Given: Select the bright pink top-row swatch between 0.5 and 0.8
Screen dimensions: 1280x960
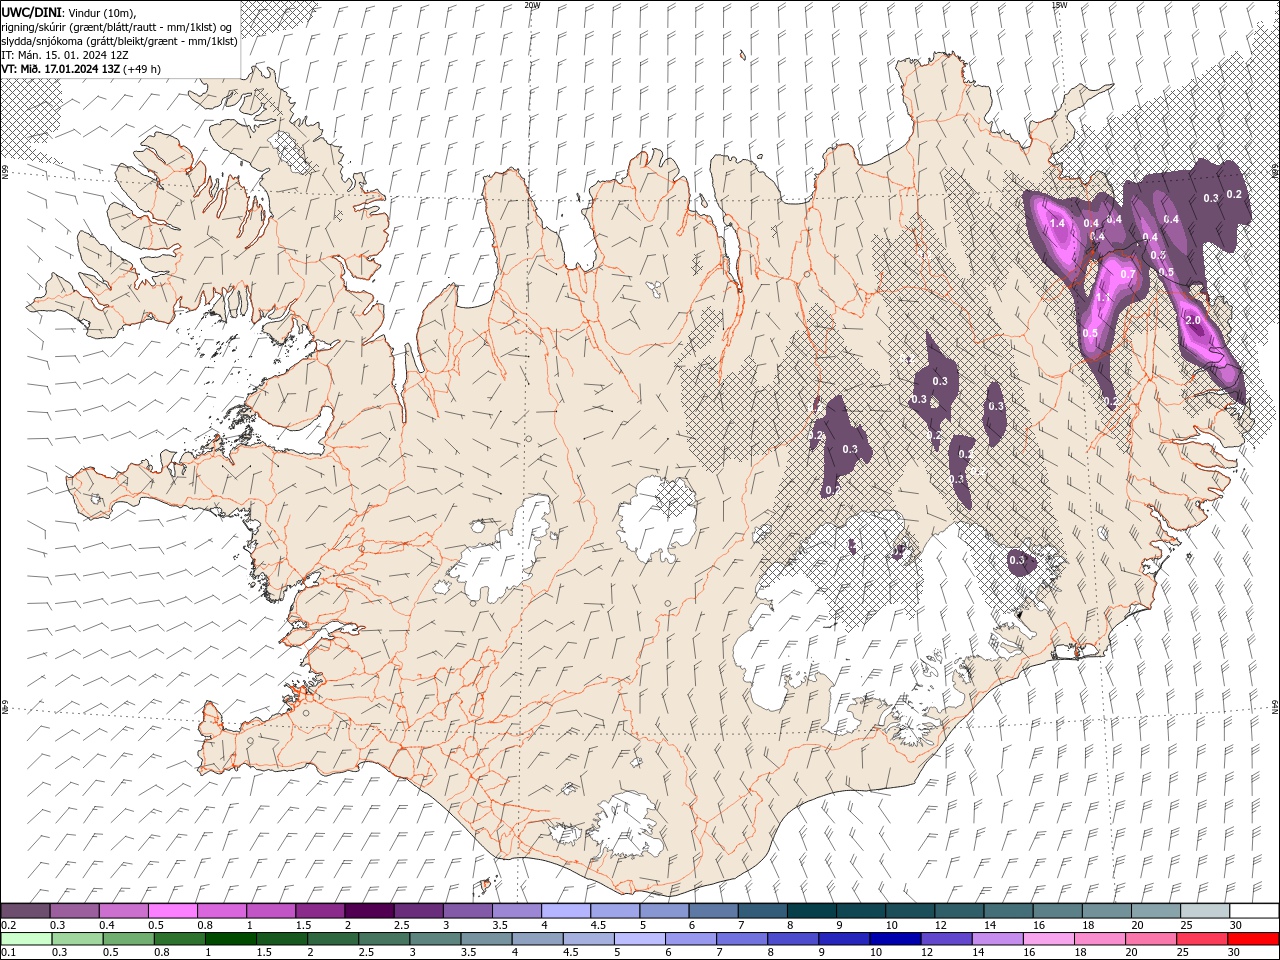Looking at the screenshot, I should pos(173,911).
